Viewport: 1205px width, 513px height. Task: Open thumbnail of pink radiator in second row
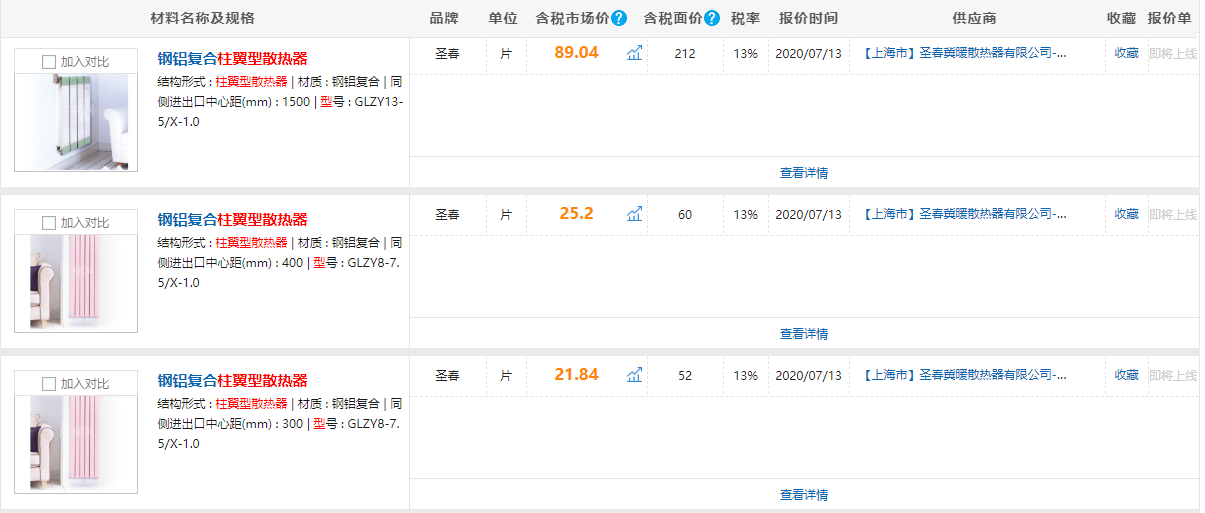pyautogui.click(x=76, y=283)
